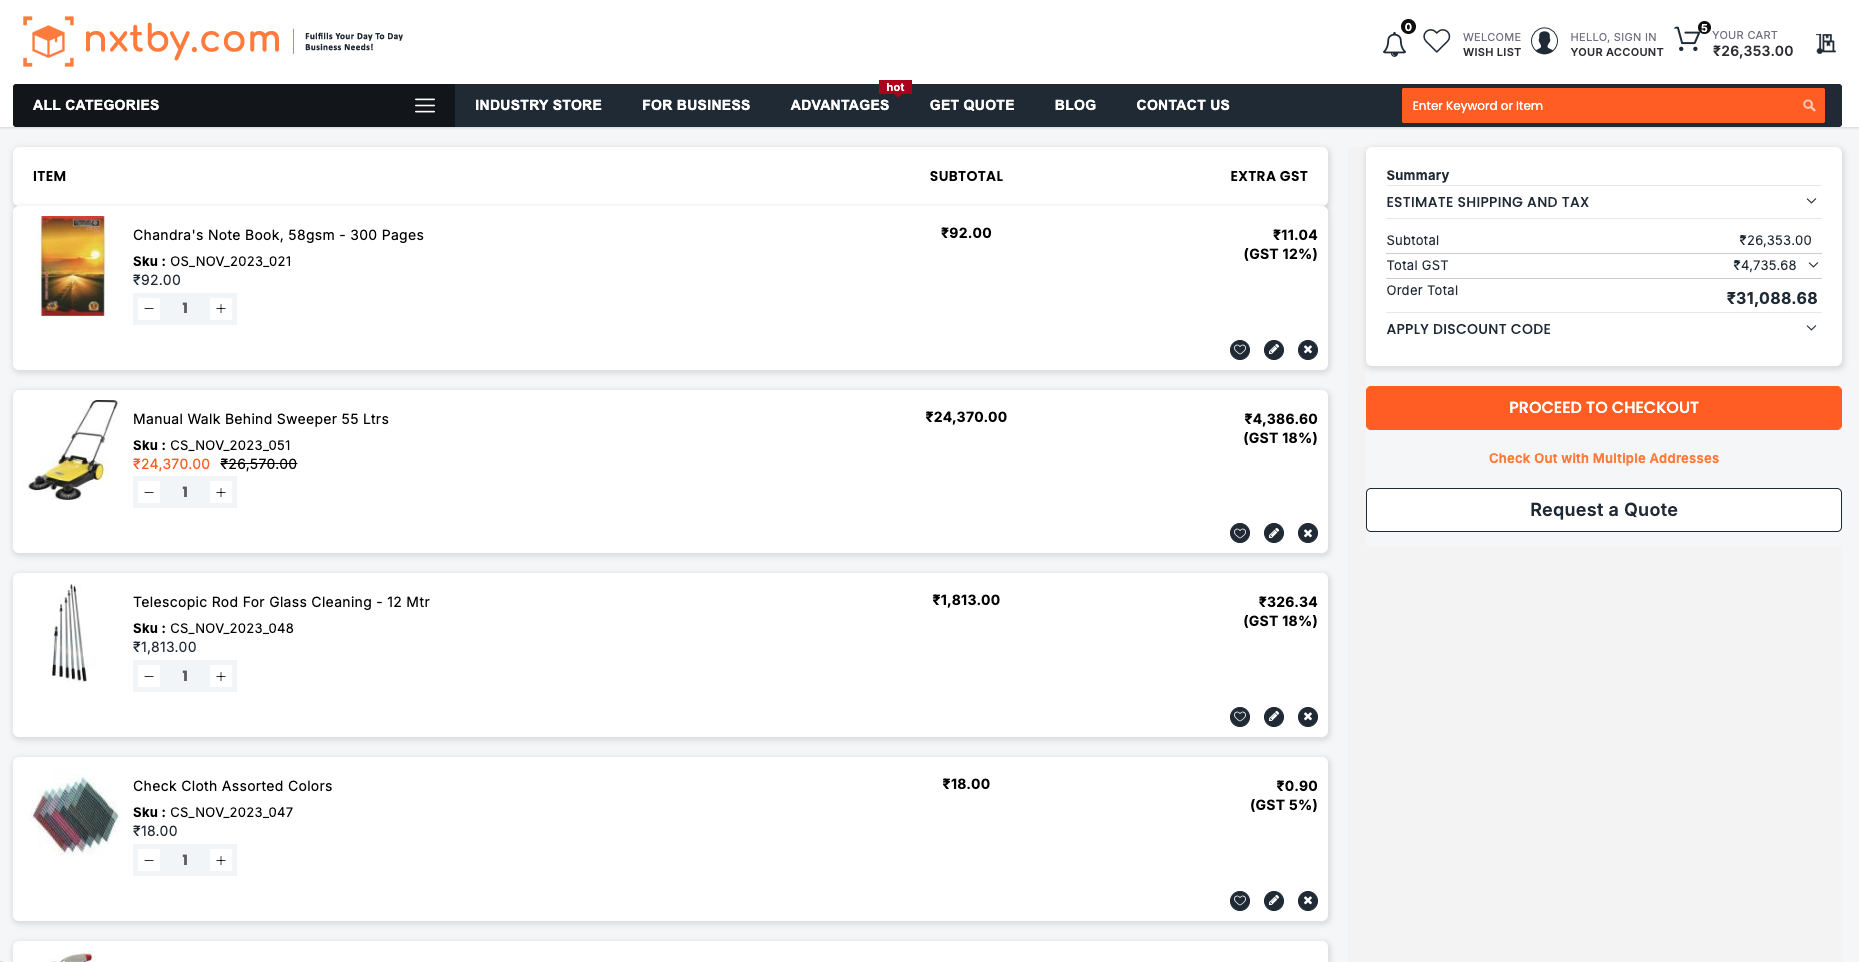Open Check Cloth Assorted Colors title
The height and width of the screenshot is (962, 1859).
click(x=232, y=786)
